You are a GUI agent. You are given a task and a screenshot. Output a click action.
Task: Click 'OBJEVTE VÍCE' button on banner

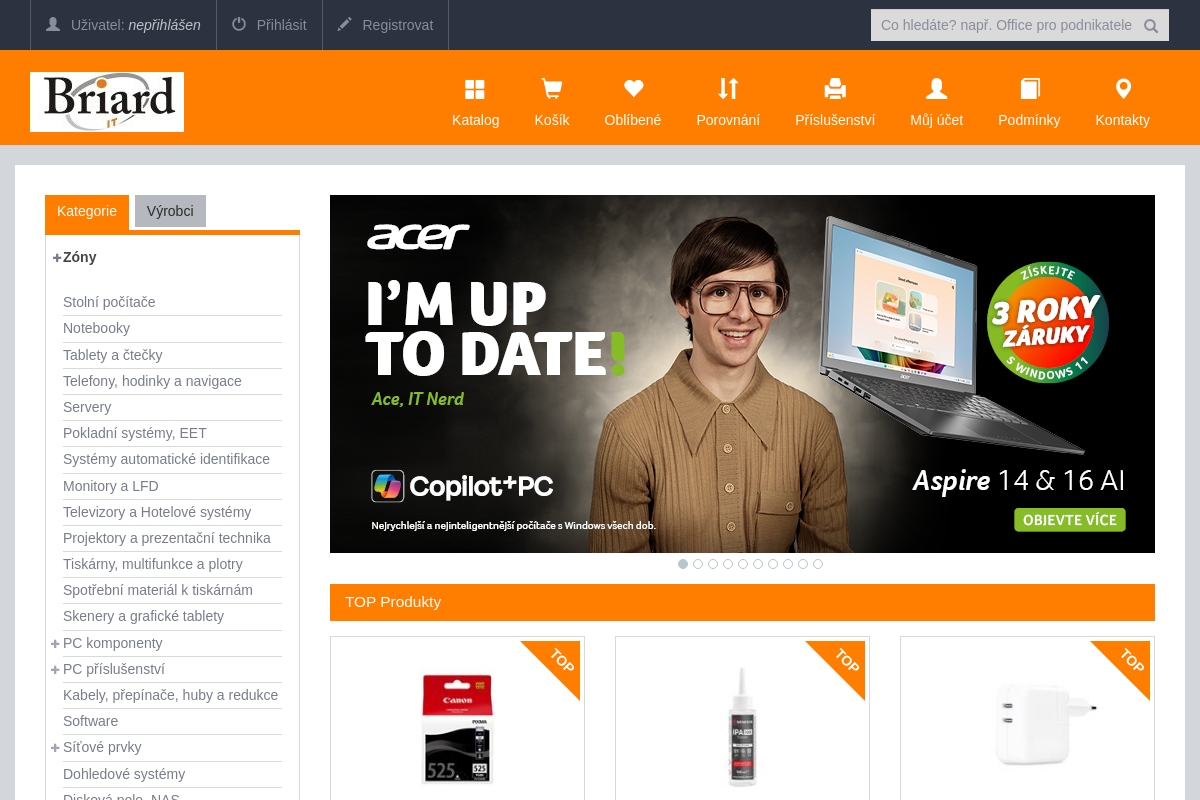click(x=1070, y=520)
